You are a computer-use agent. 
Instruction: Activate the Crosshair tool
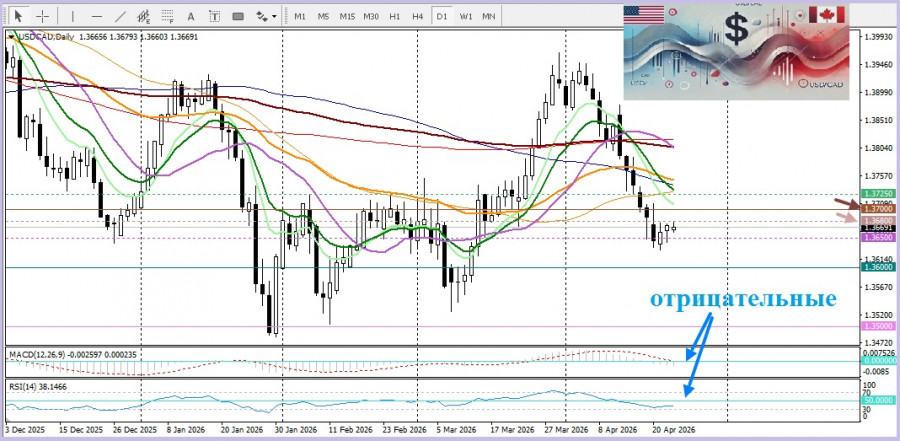pos(42,16)
